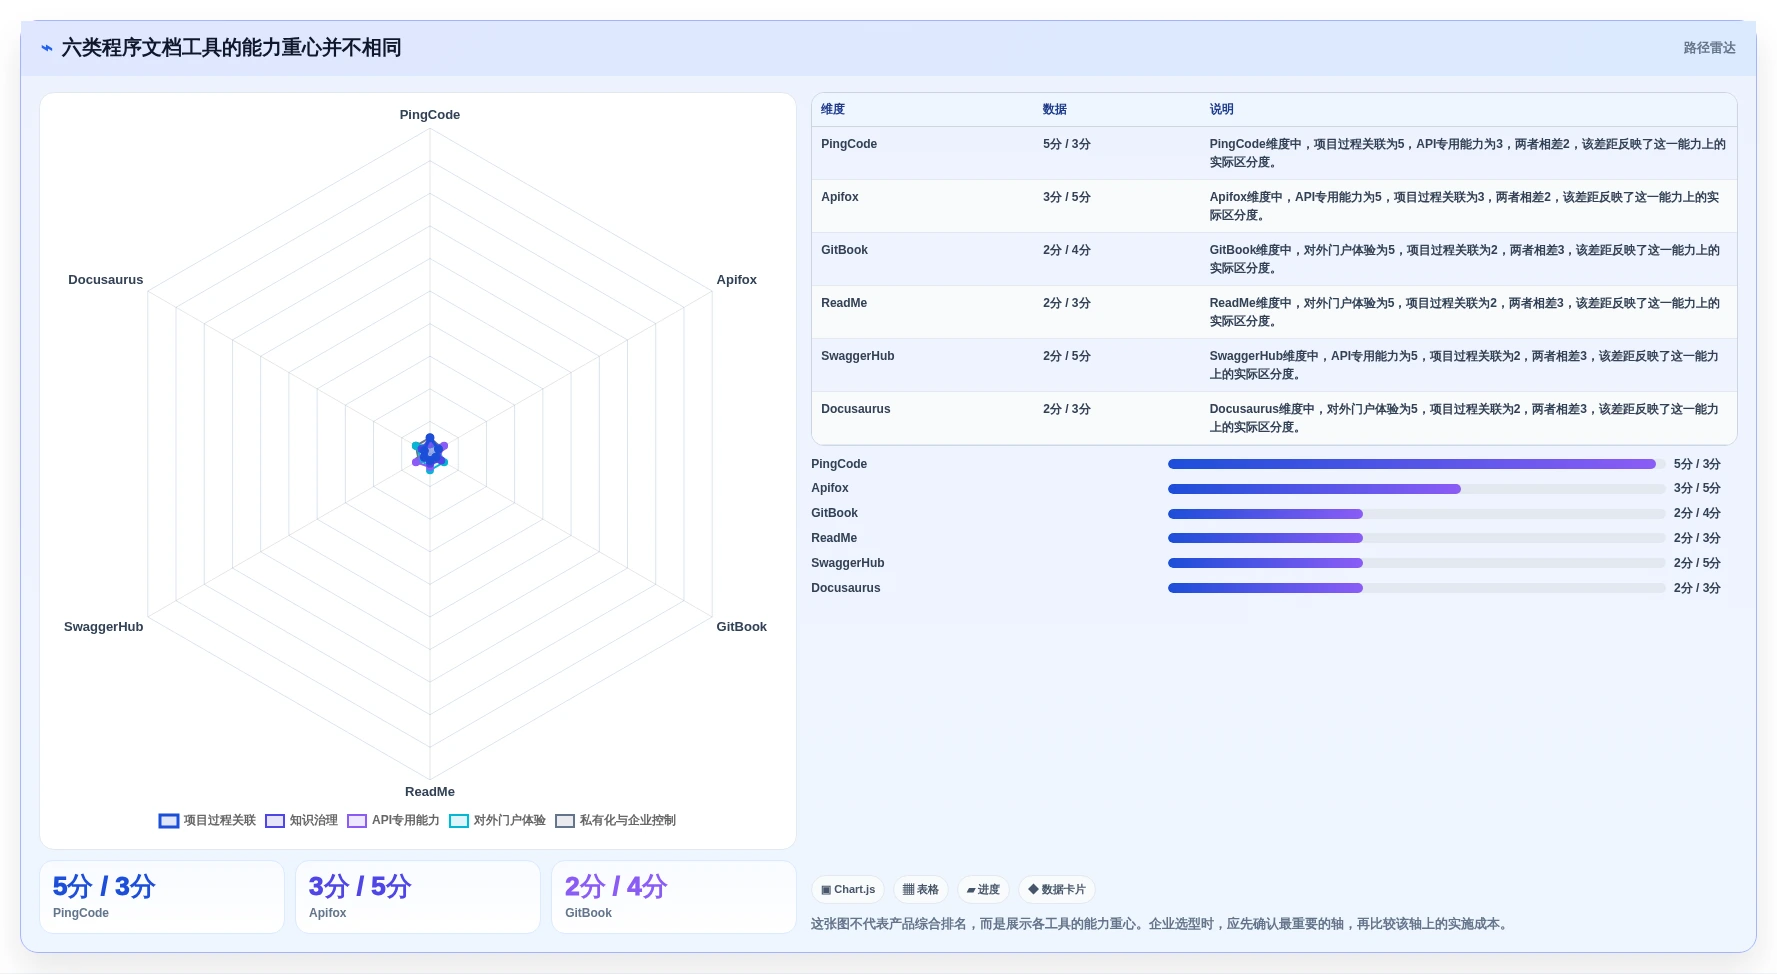1777x974 pixels.
Task: Click the 路径雷达 label in header
Action: click(x=1709, y=48)
